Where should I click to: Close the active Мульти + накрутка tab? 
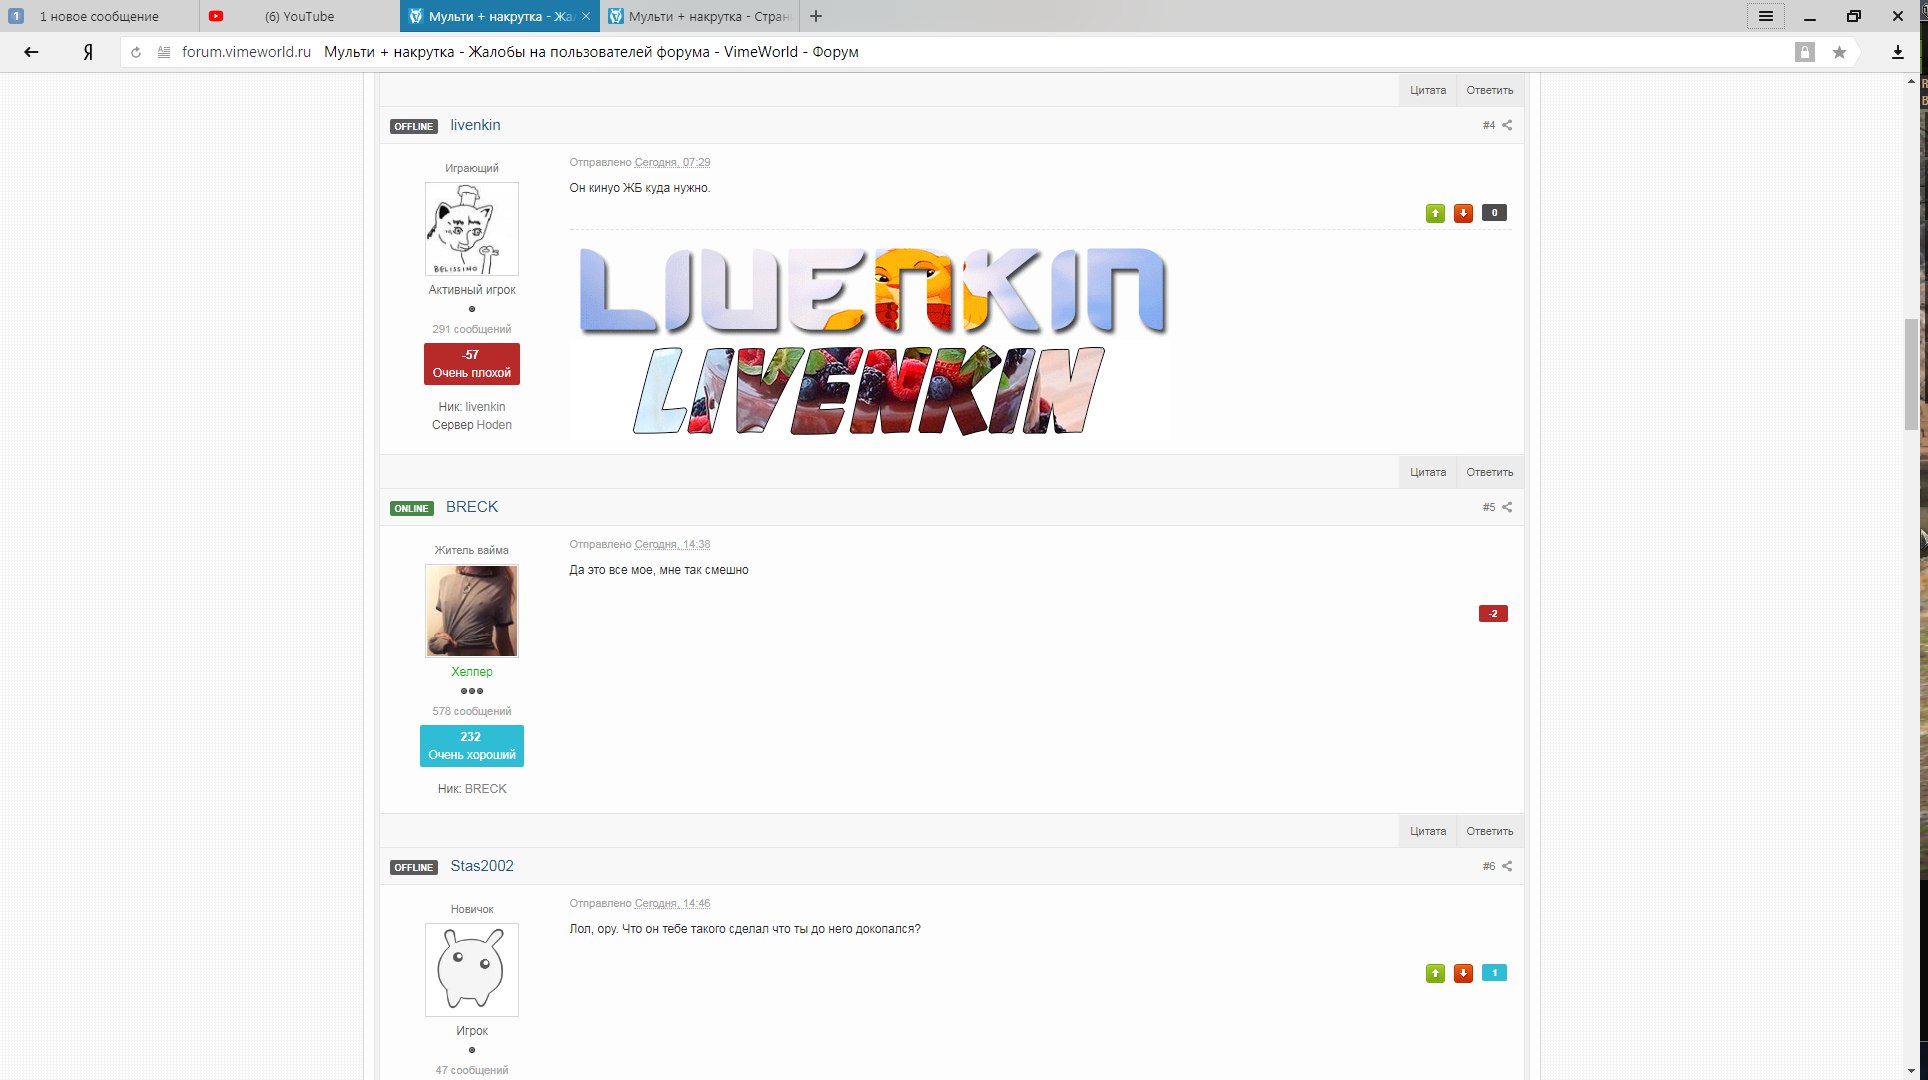586,16
